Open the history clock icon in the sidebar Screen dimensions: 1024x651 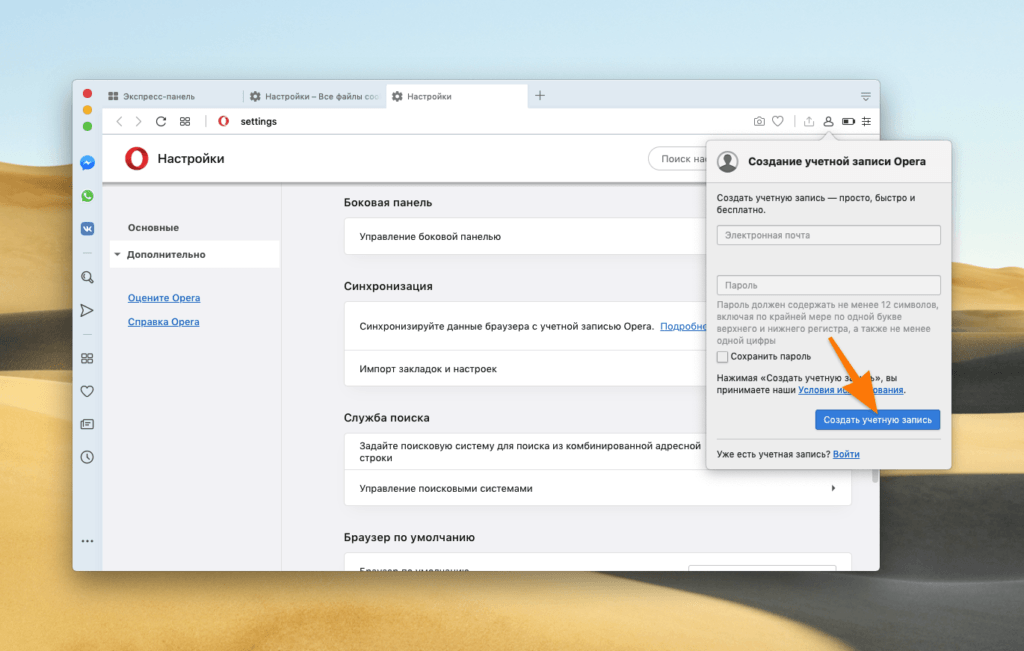[x=87, y=457]
